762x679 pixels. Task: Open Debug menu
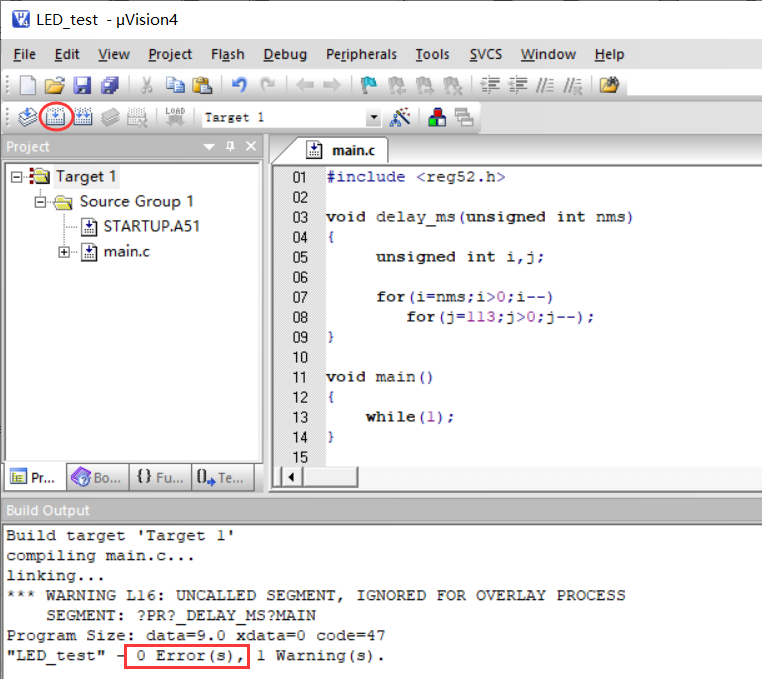coord(285,54)
